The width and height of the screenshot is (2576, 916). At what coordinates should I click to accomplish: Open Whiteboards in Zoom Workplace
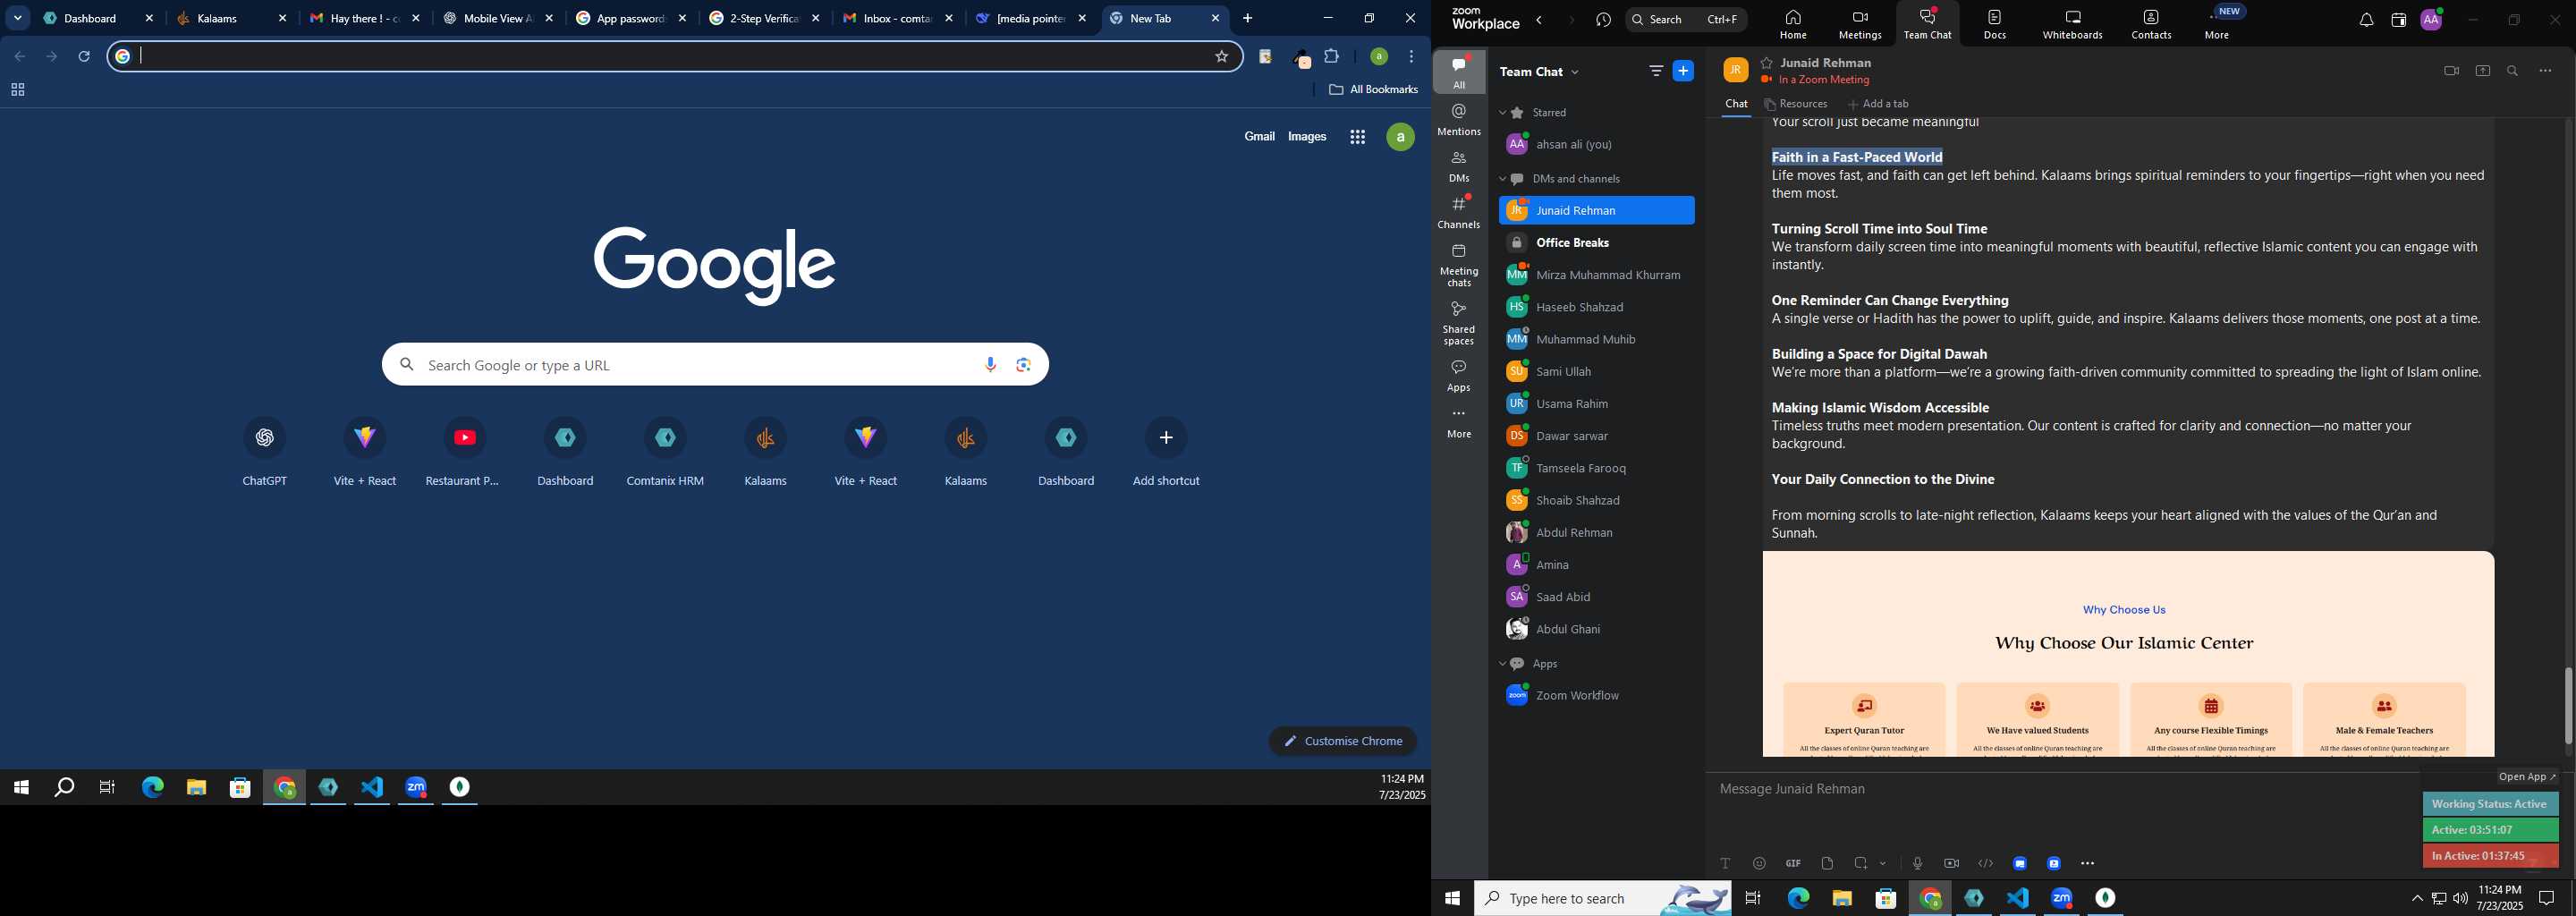pyautogui.click(x=2072, y=24)
